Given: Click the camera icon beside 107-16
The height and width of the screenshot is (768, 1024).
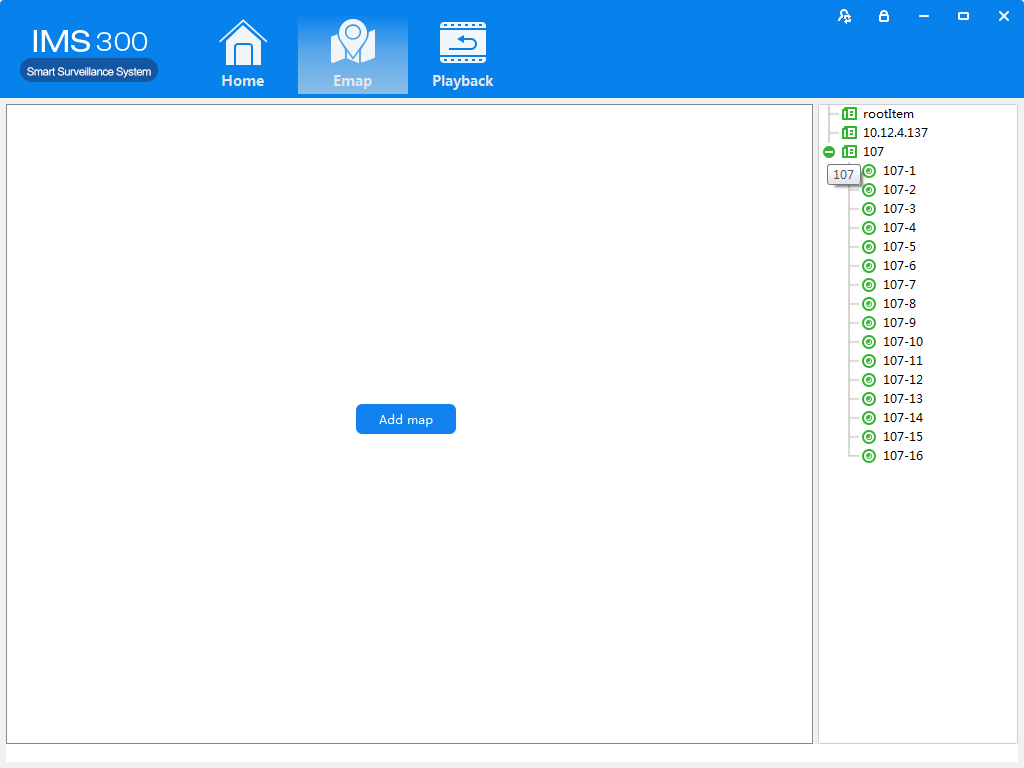Looking at the screenshot, I should click(869, 456).
